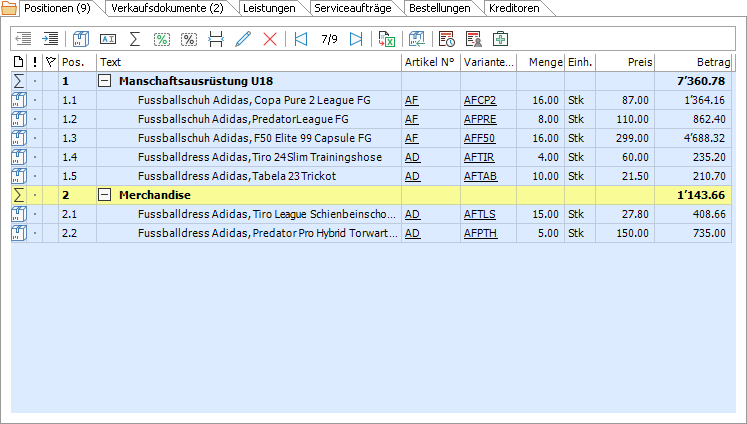Jump to the first position using arrow icon
This screenshot has height=424, width=747.
click(301, 39)
